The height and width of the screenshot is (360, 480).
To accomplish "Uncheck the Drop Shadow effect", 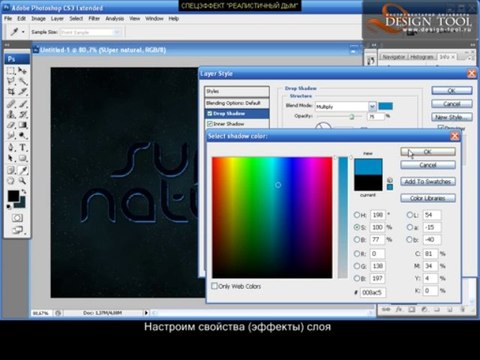I will (210, 114).
